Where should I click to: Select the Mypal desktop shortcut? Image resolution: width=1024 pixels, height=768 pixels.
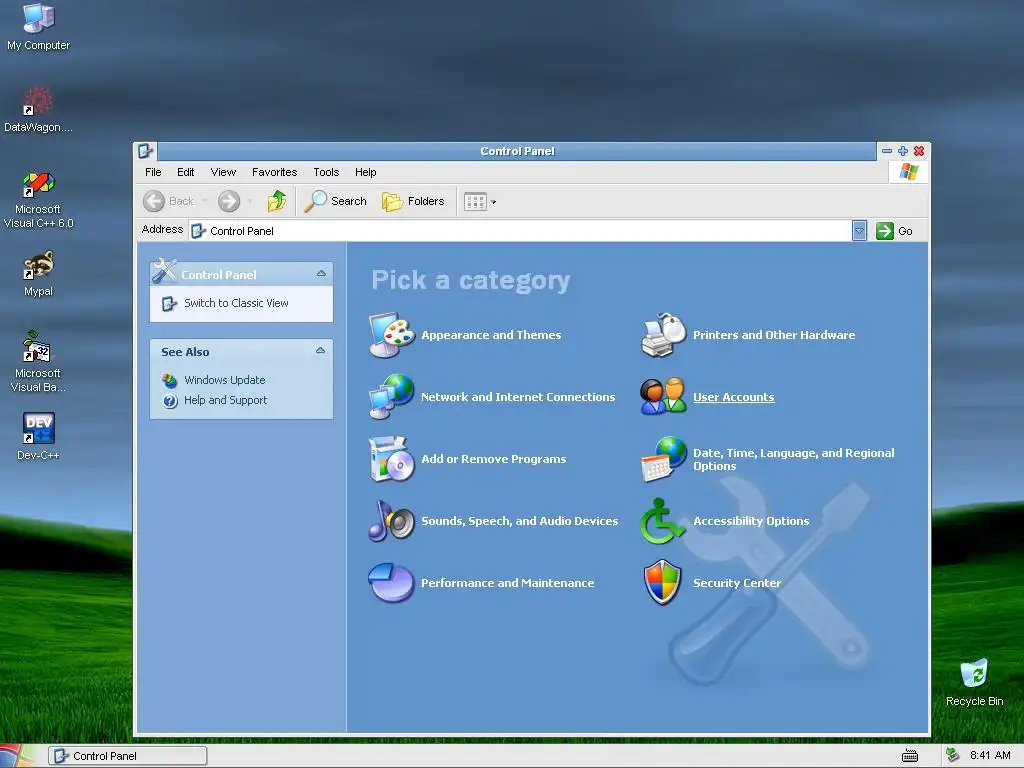pyautogui.click(x=39, y=274)
